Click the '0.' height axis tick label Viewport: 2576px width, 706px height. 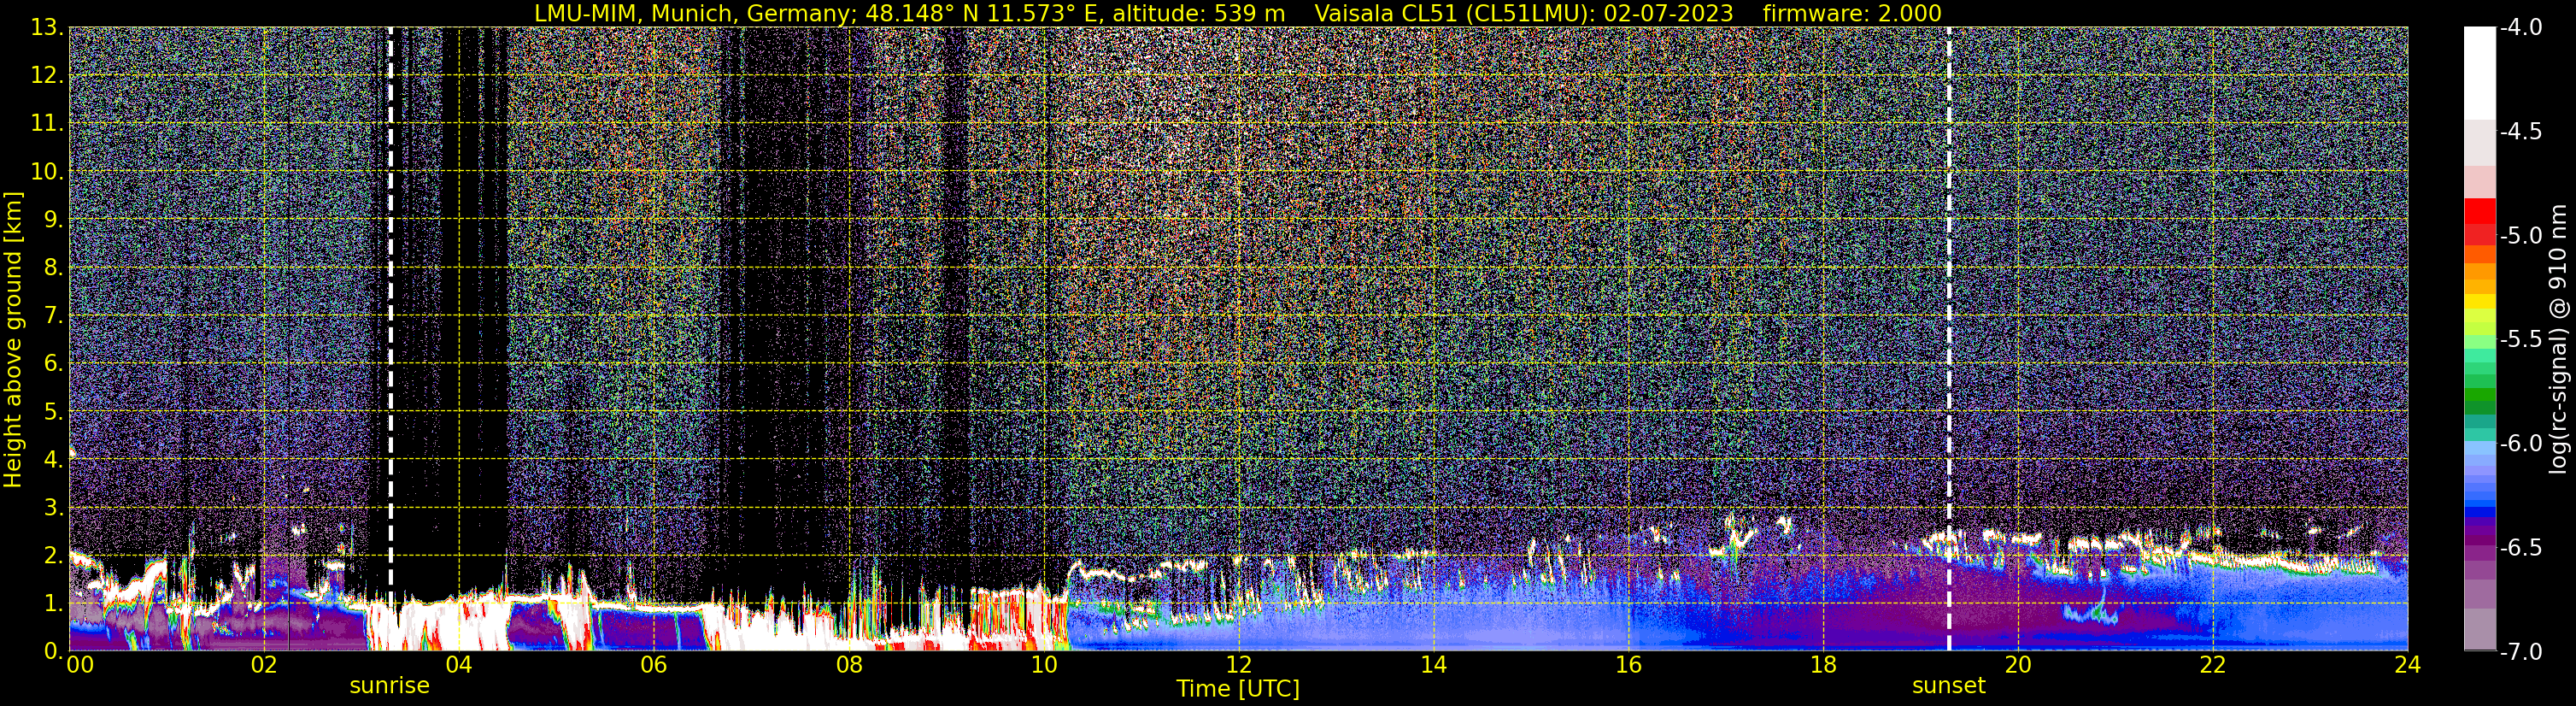(54, 652)
